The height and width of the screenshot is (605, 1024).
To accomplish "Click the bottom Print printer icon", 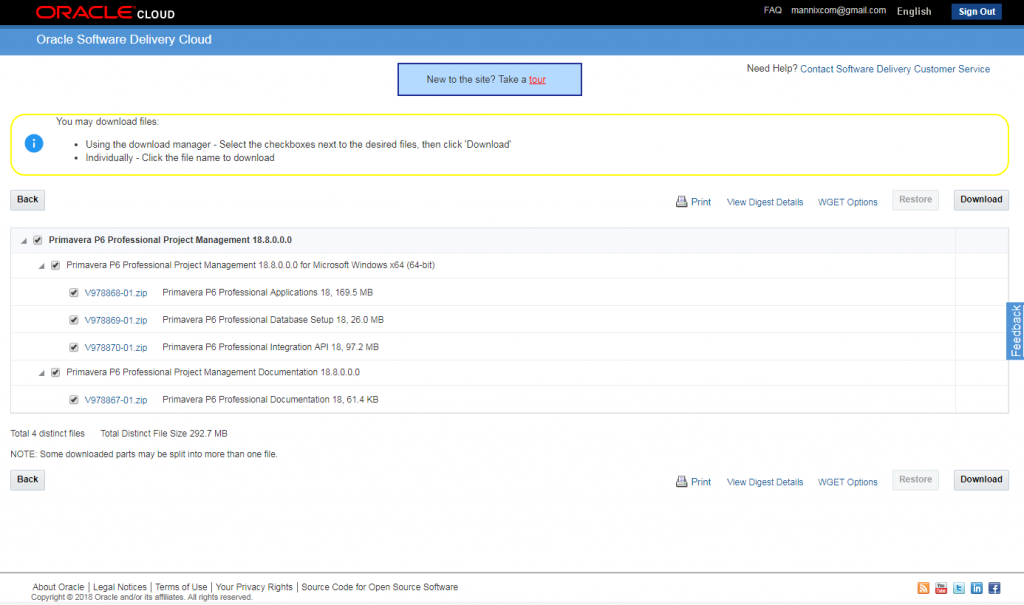I will (x=681, y=481).
